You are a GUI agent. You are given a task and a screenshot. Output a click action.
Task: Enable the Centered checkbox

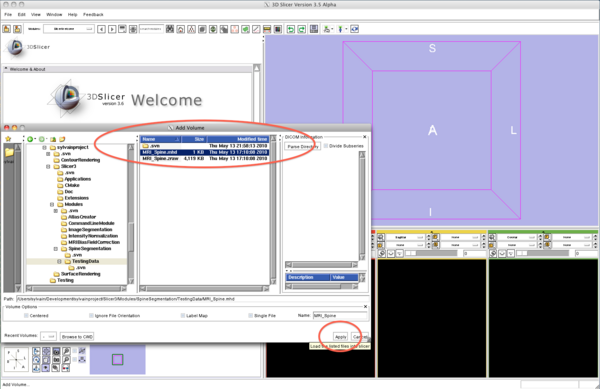tap(26, 316)
